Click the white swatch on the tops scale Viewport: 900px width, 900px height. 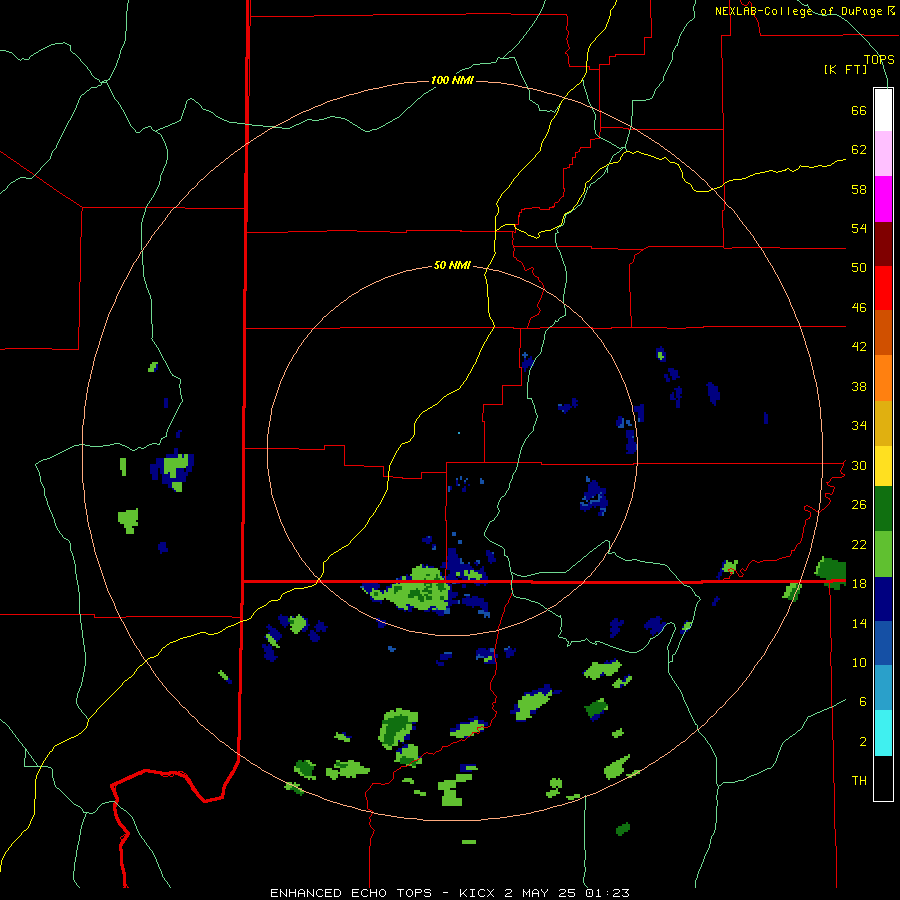(883, 110)
